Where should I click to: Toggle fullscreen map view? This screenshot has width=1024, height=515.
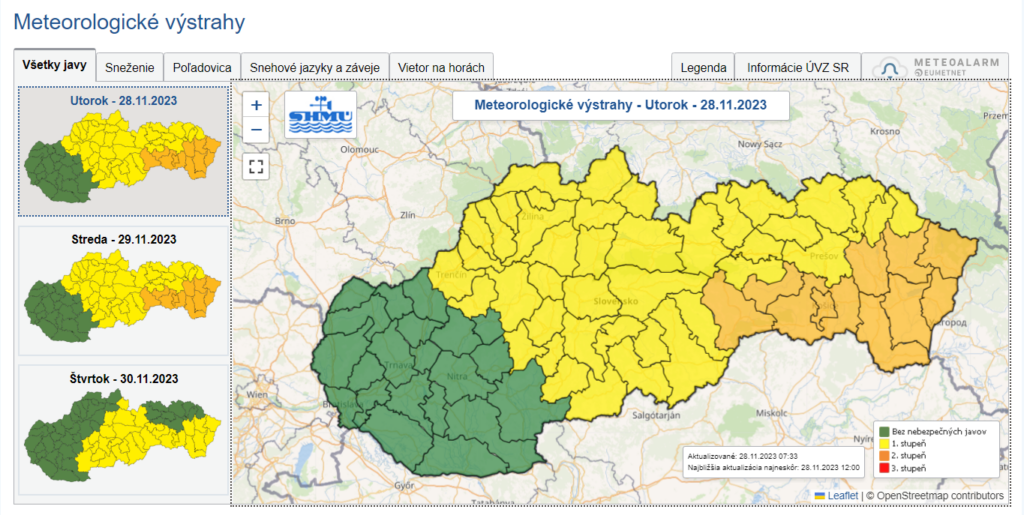pyautogui.click(x=257, y=166)
